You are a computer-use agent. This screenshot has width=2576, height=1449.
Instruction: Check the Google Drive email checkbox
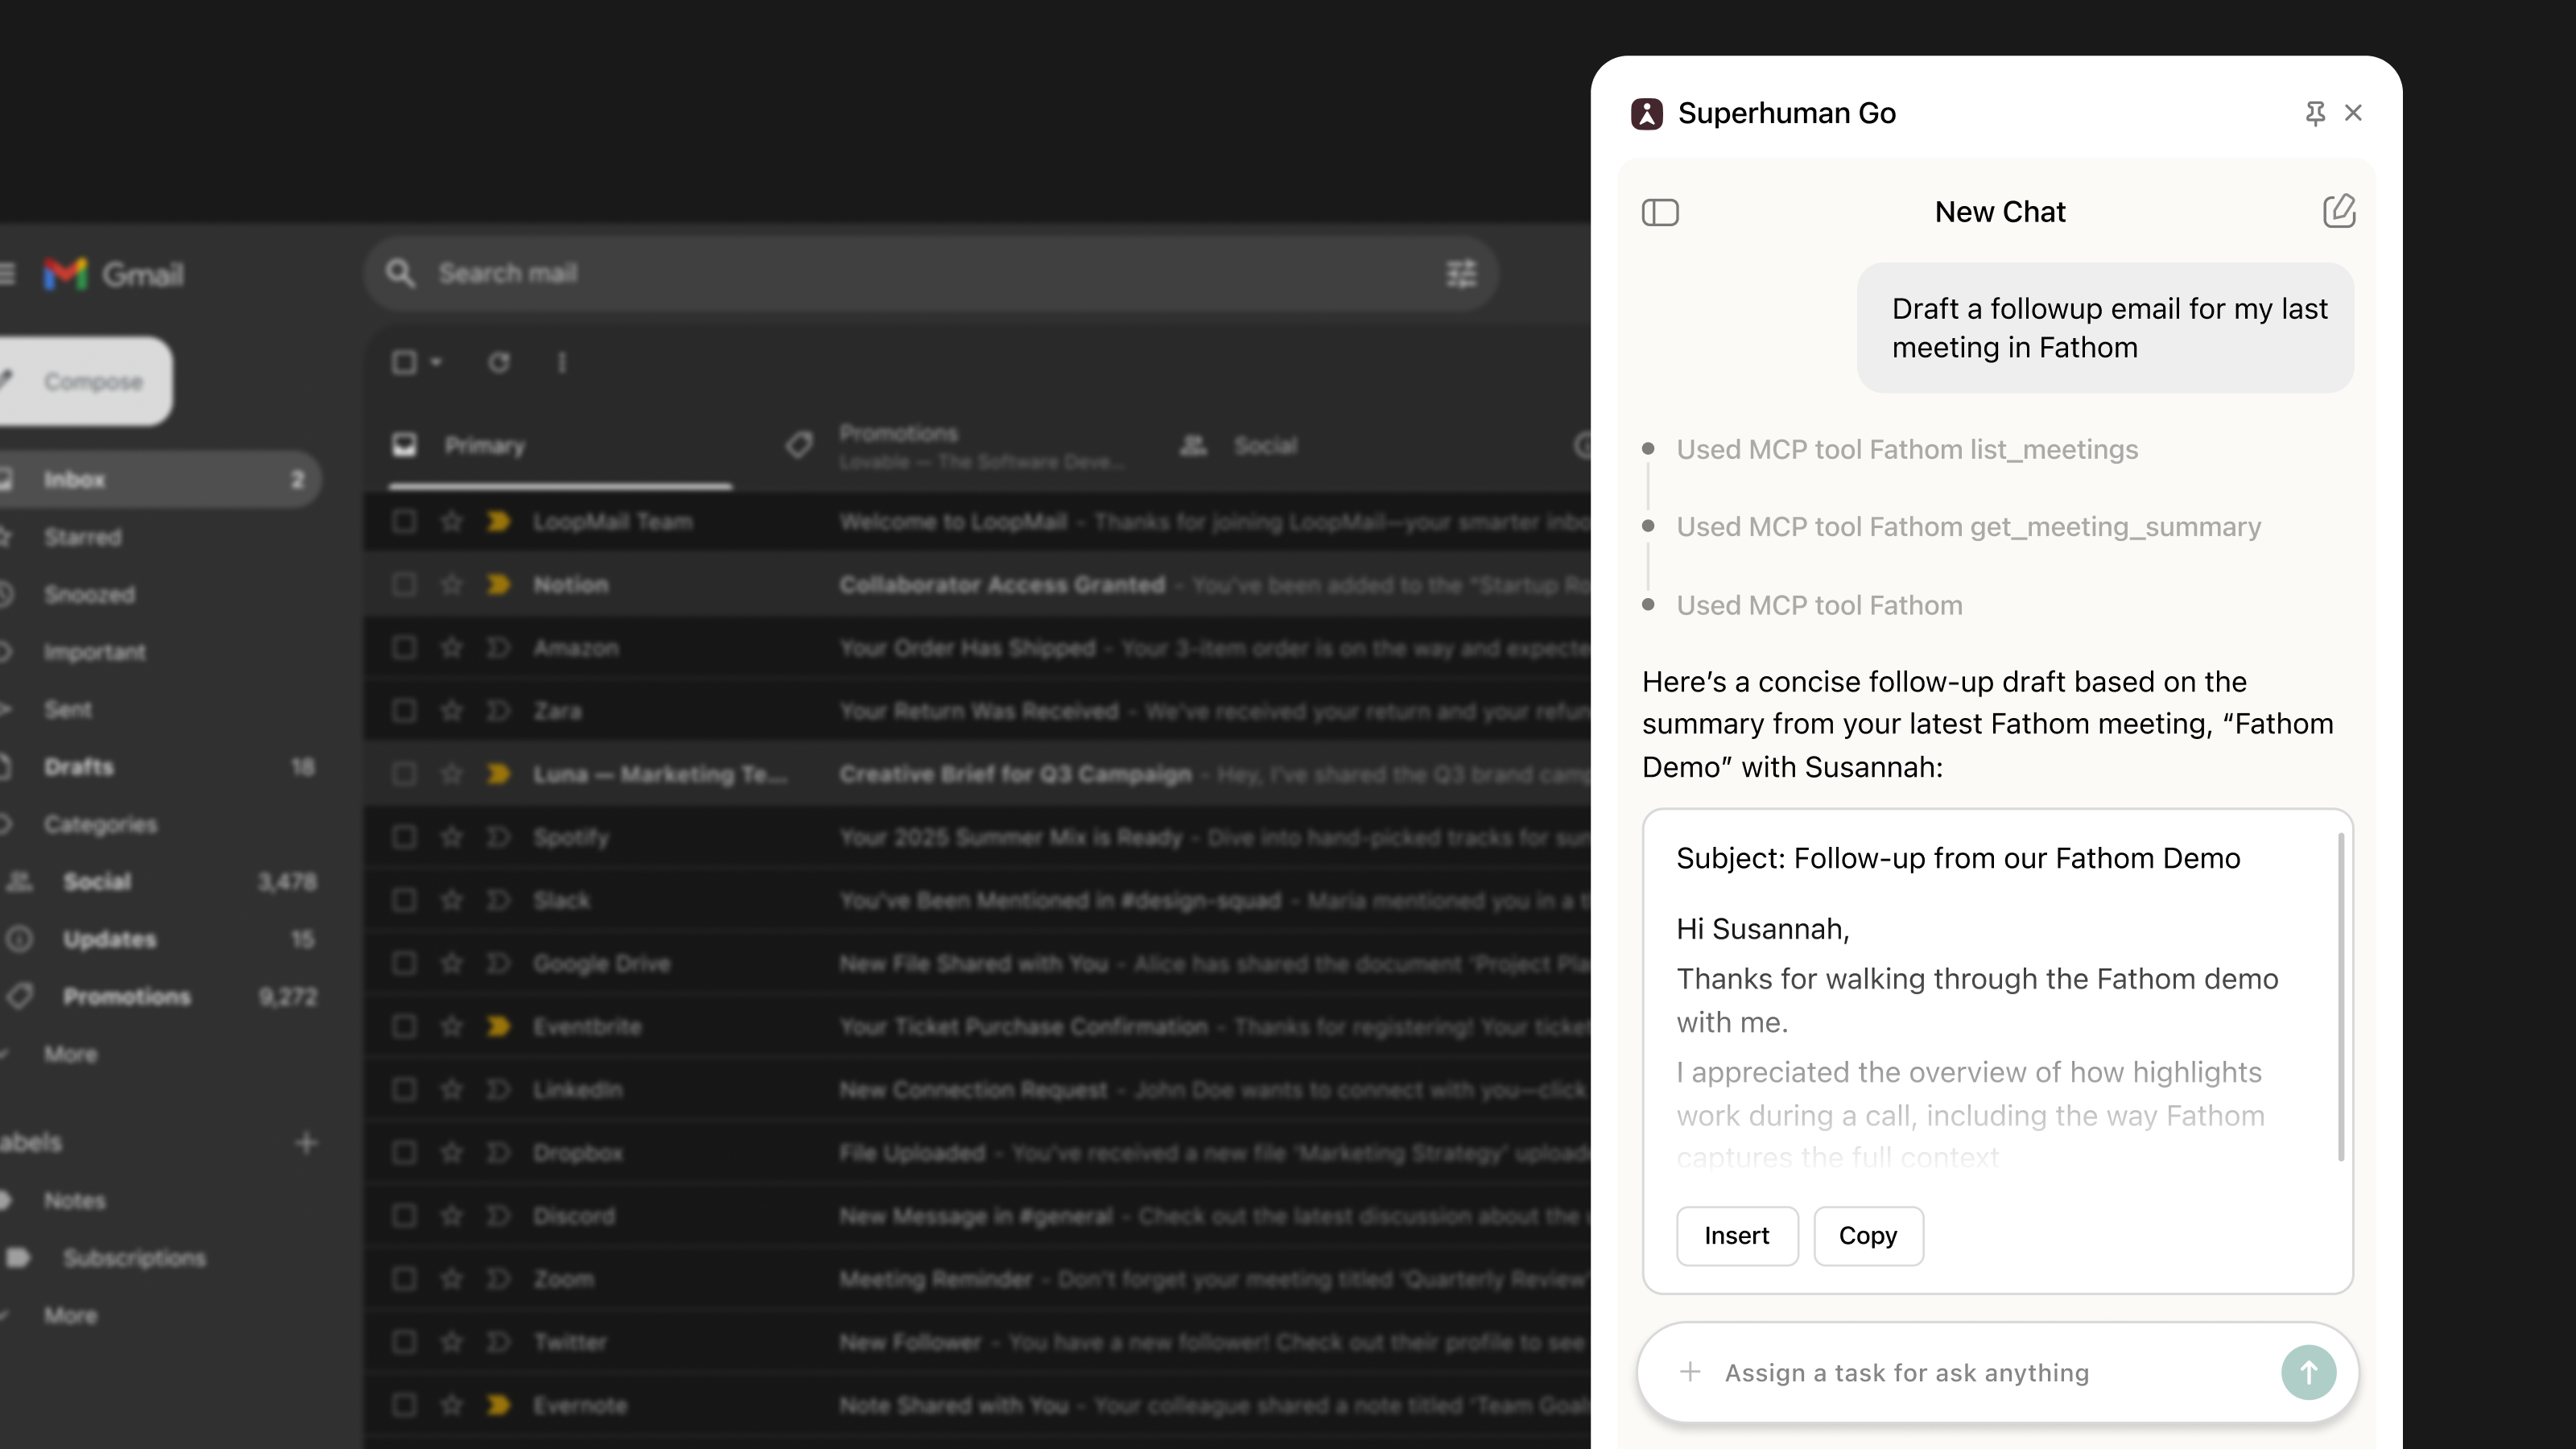click(404, 963)
